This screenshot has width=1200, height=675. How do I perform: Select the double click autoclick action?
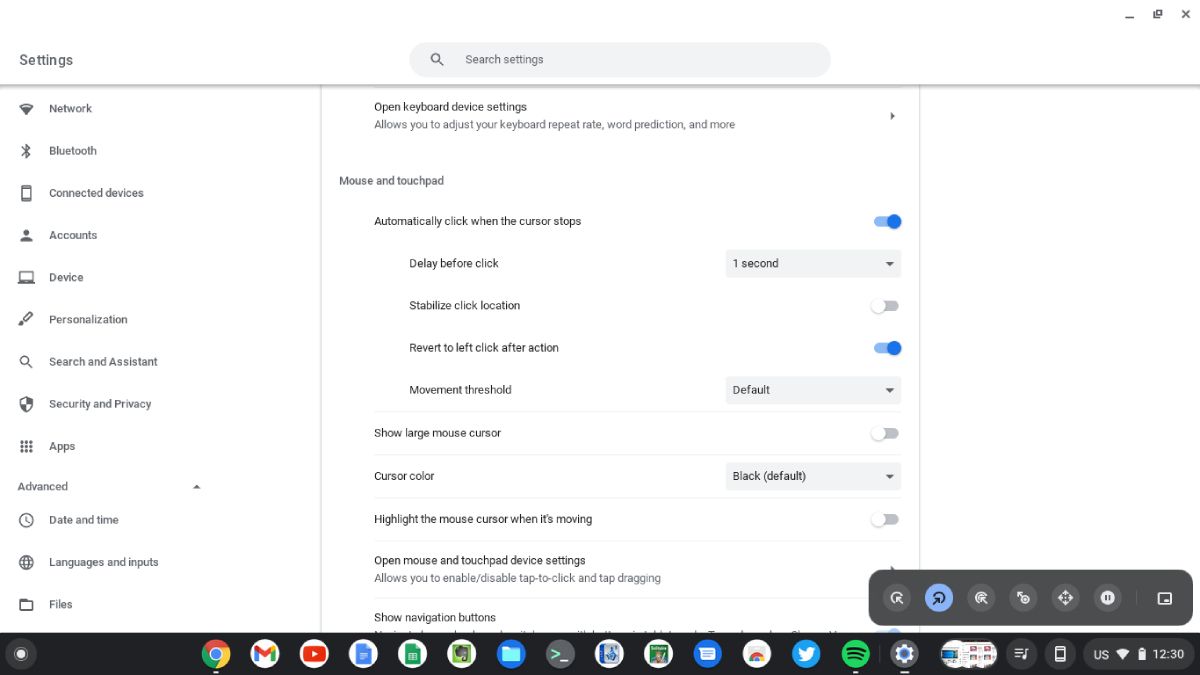981,597
